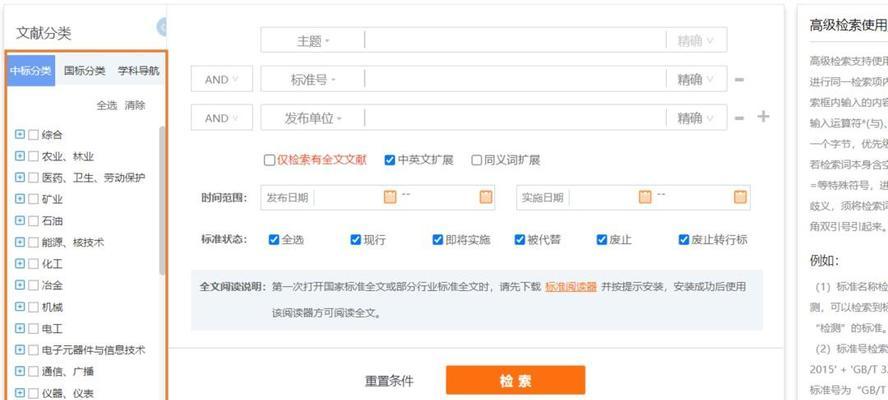Uncheck the 即将实施 status checkbox

[x=438, y=240]
